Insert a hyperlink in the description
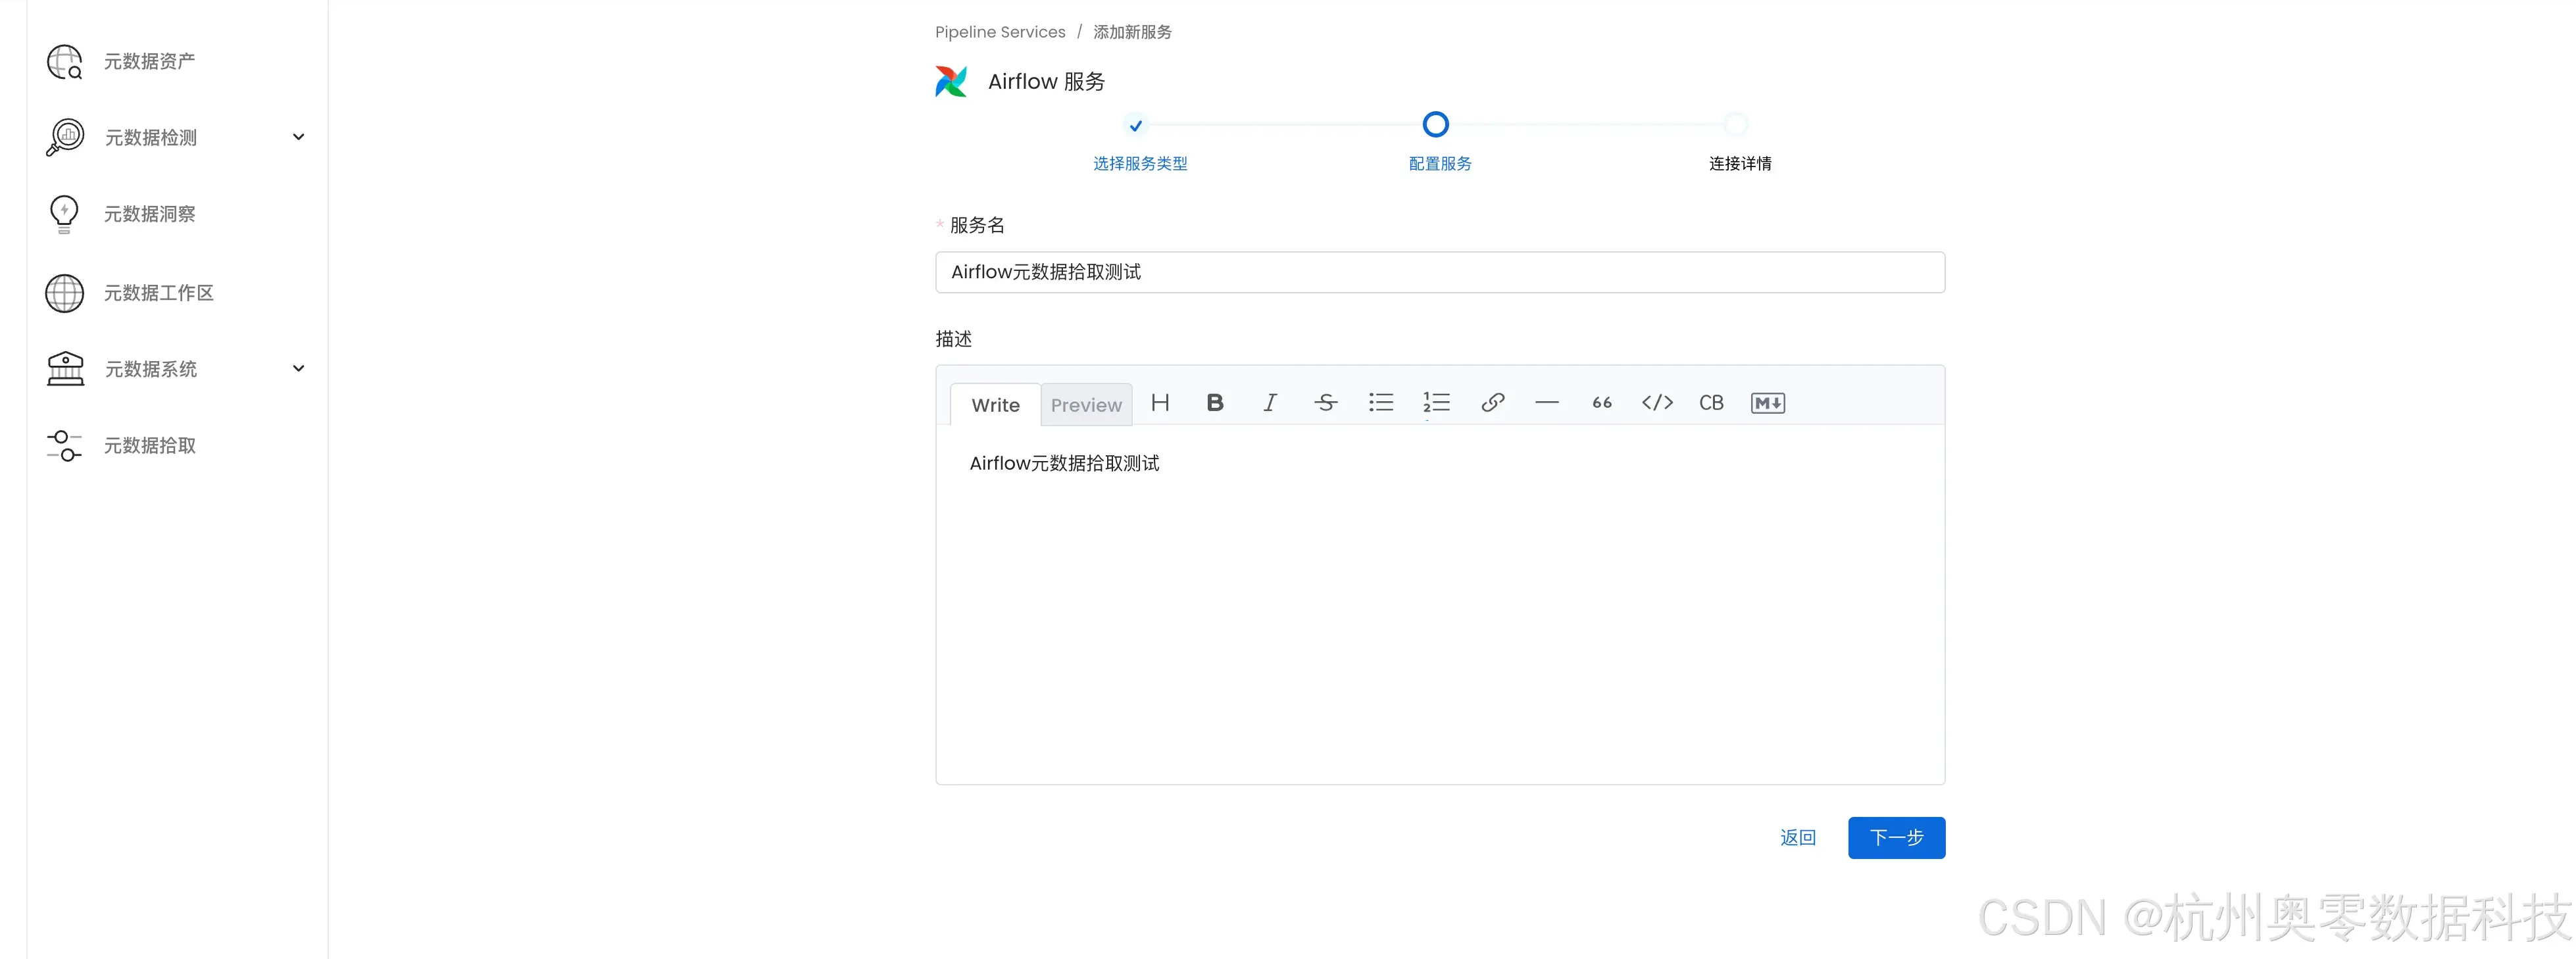Viewport: 2576px width, 959px height. [1492, 403]
